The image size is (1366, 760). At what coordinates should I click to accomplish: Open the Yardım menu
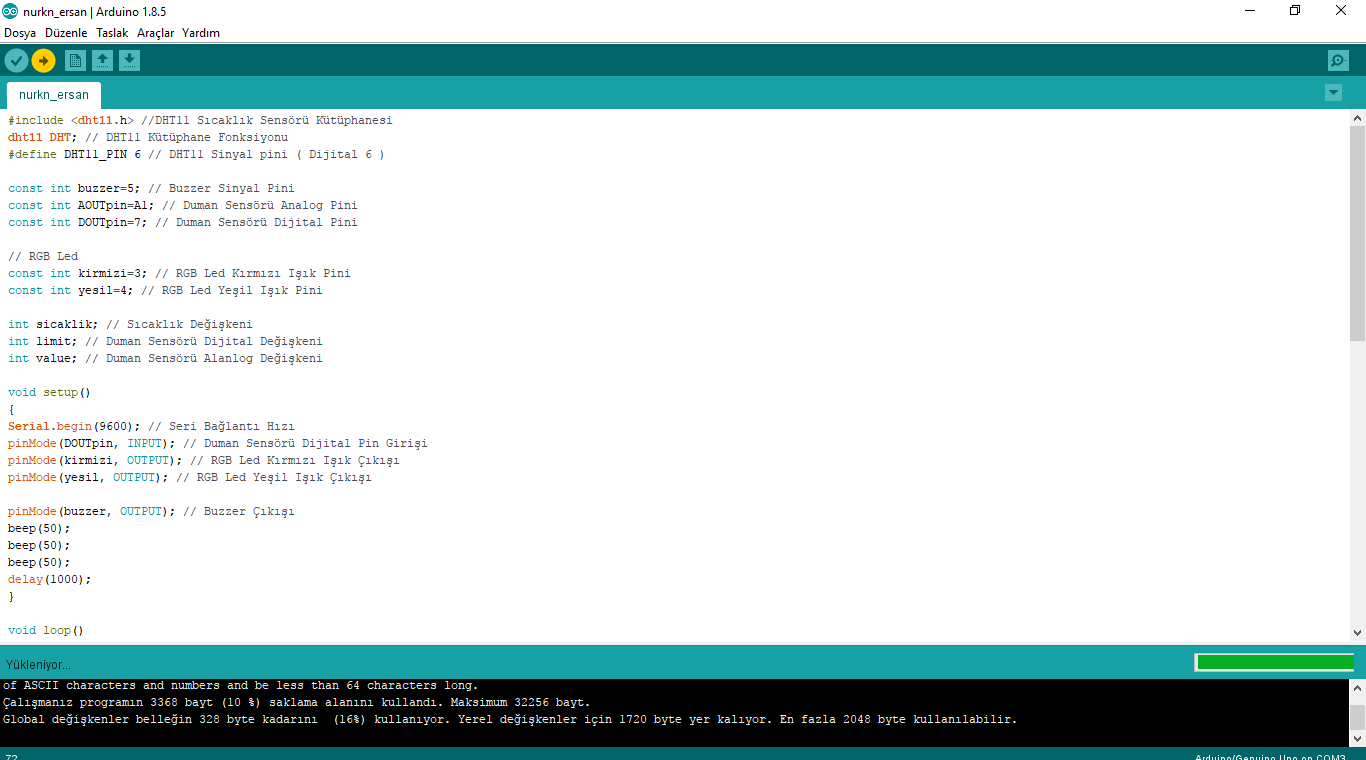point(201,33)
